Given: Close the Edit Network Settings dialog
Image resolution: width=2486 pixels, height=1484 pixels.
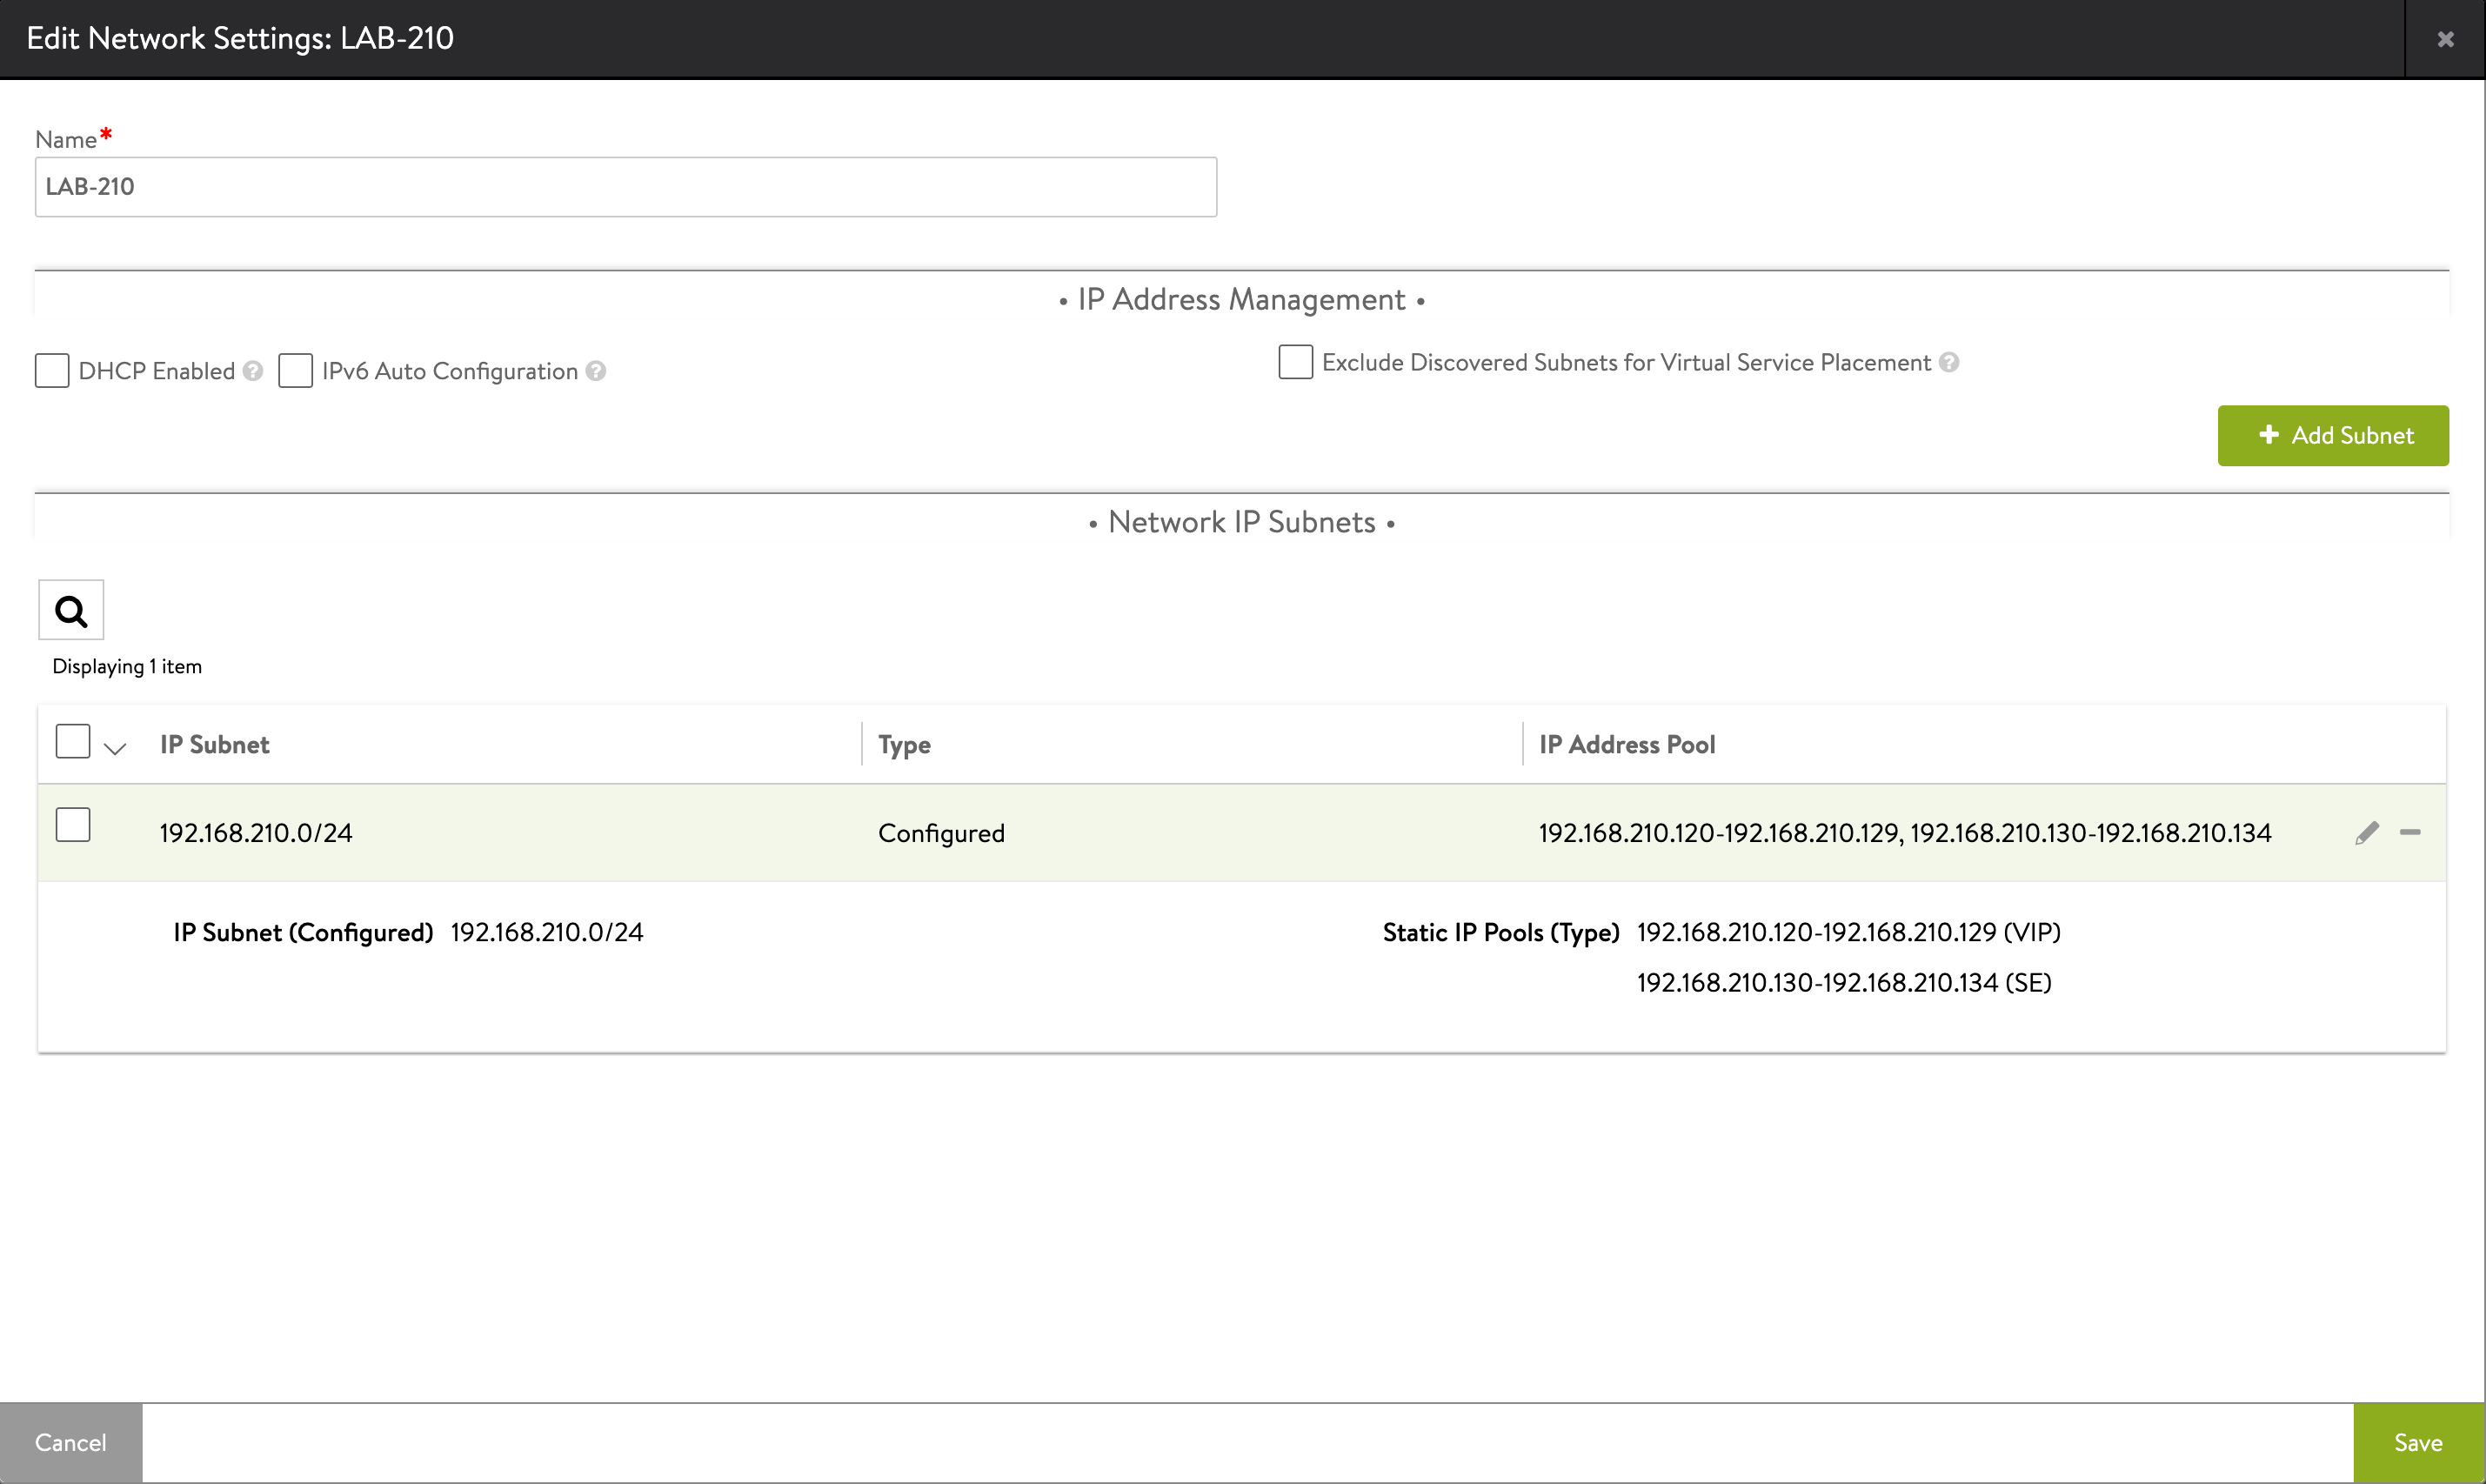Looking at the screenshot, I should [x=2445, y=39].
